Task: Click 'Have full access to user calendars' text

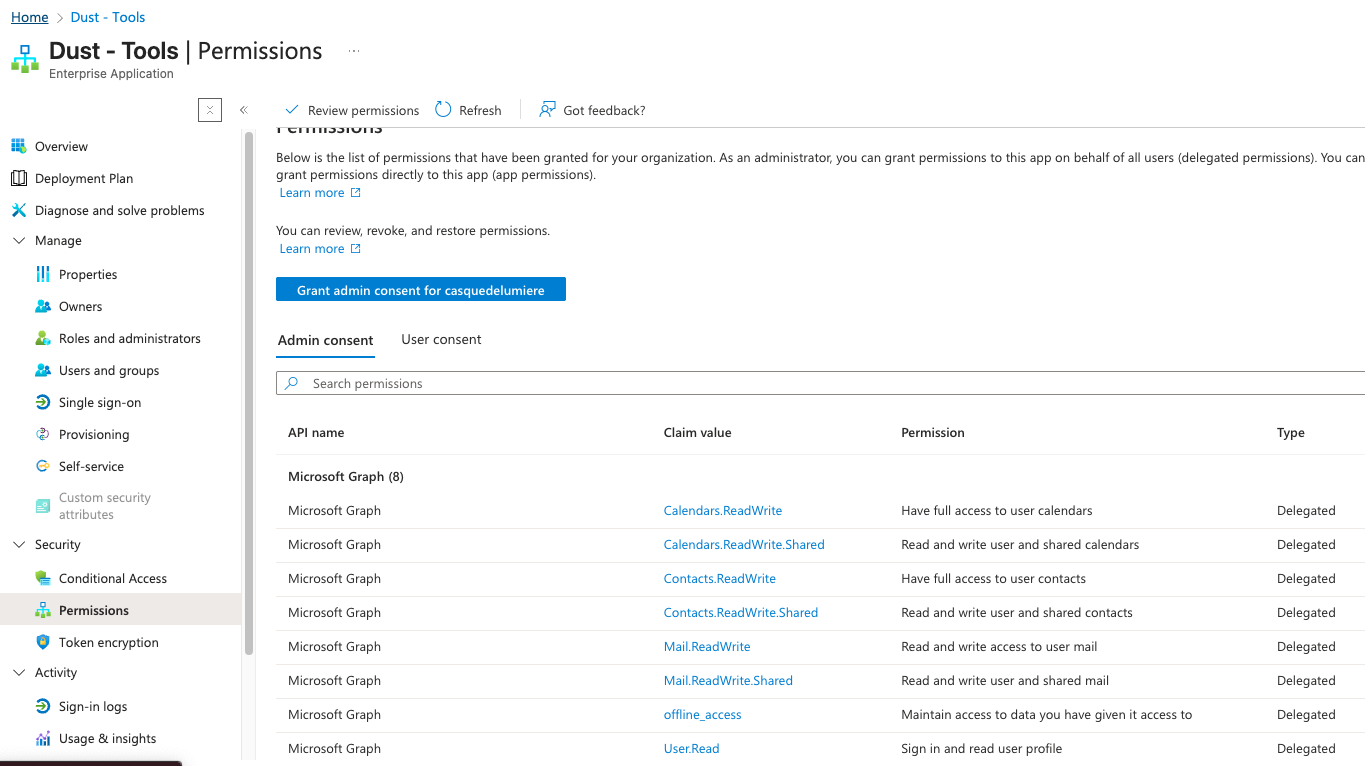Action: [997, 511]
